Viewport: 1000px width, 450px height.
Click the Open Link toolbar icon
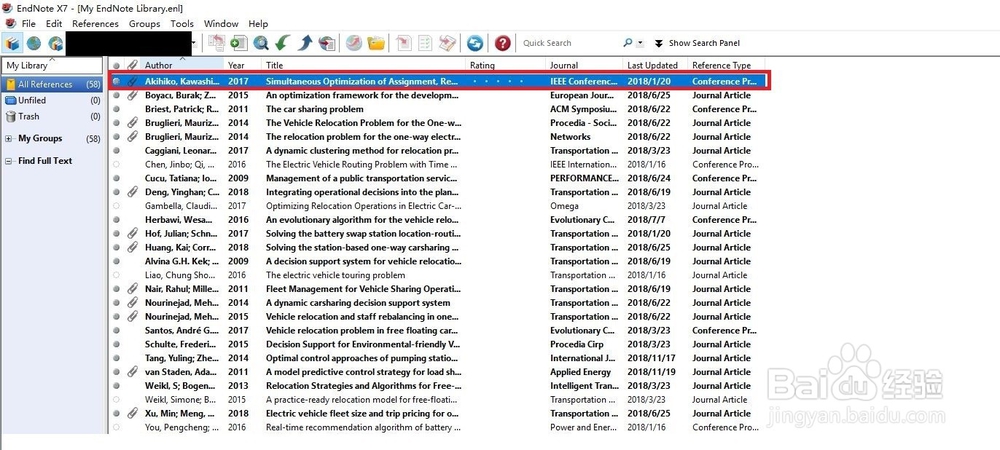(354, 43)
